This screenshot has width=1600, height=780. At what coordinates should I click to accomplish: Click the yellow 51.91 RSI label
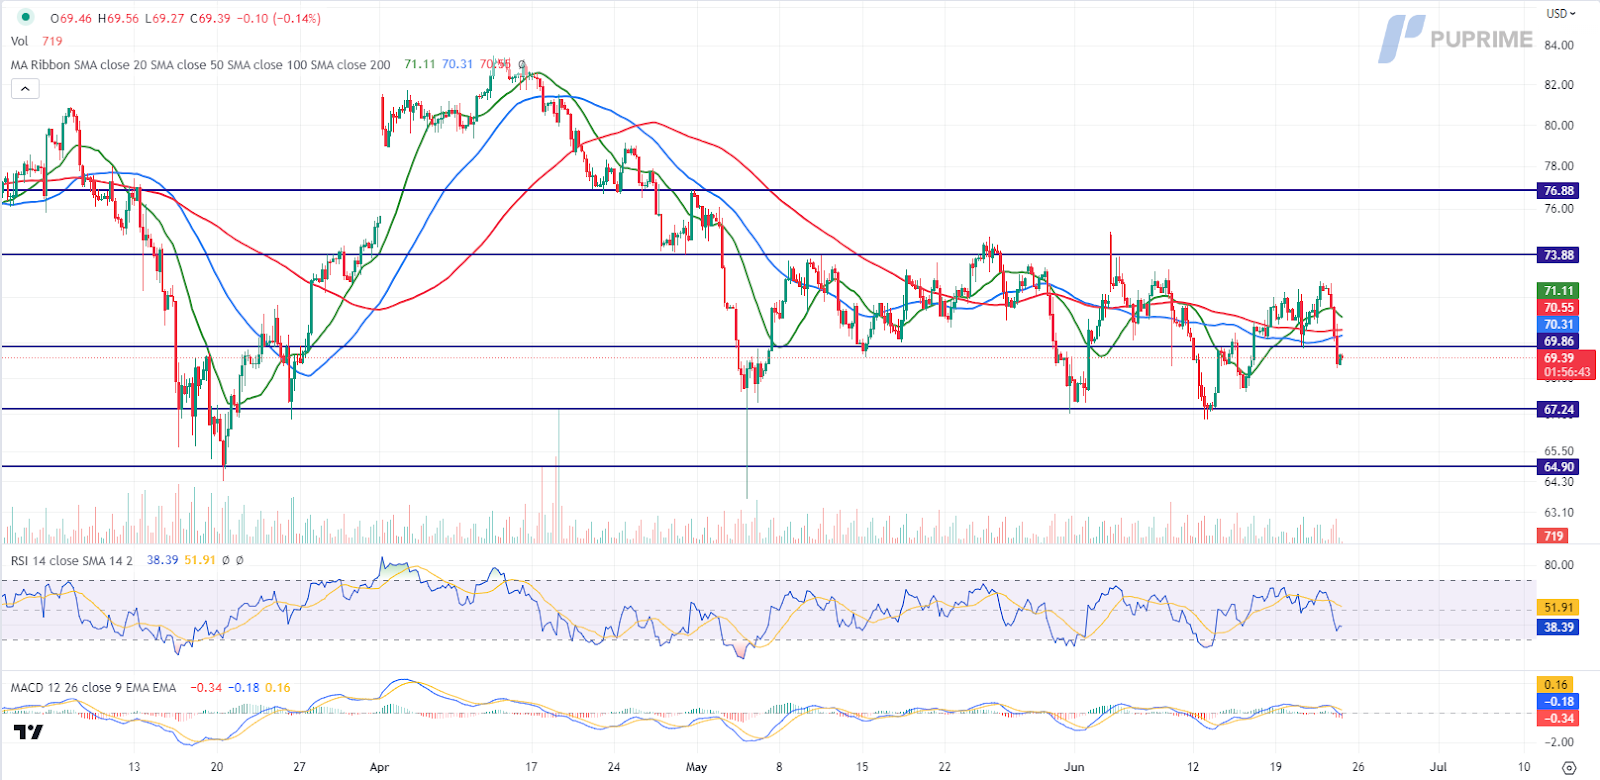[1558, 607]
